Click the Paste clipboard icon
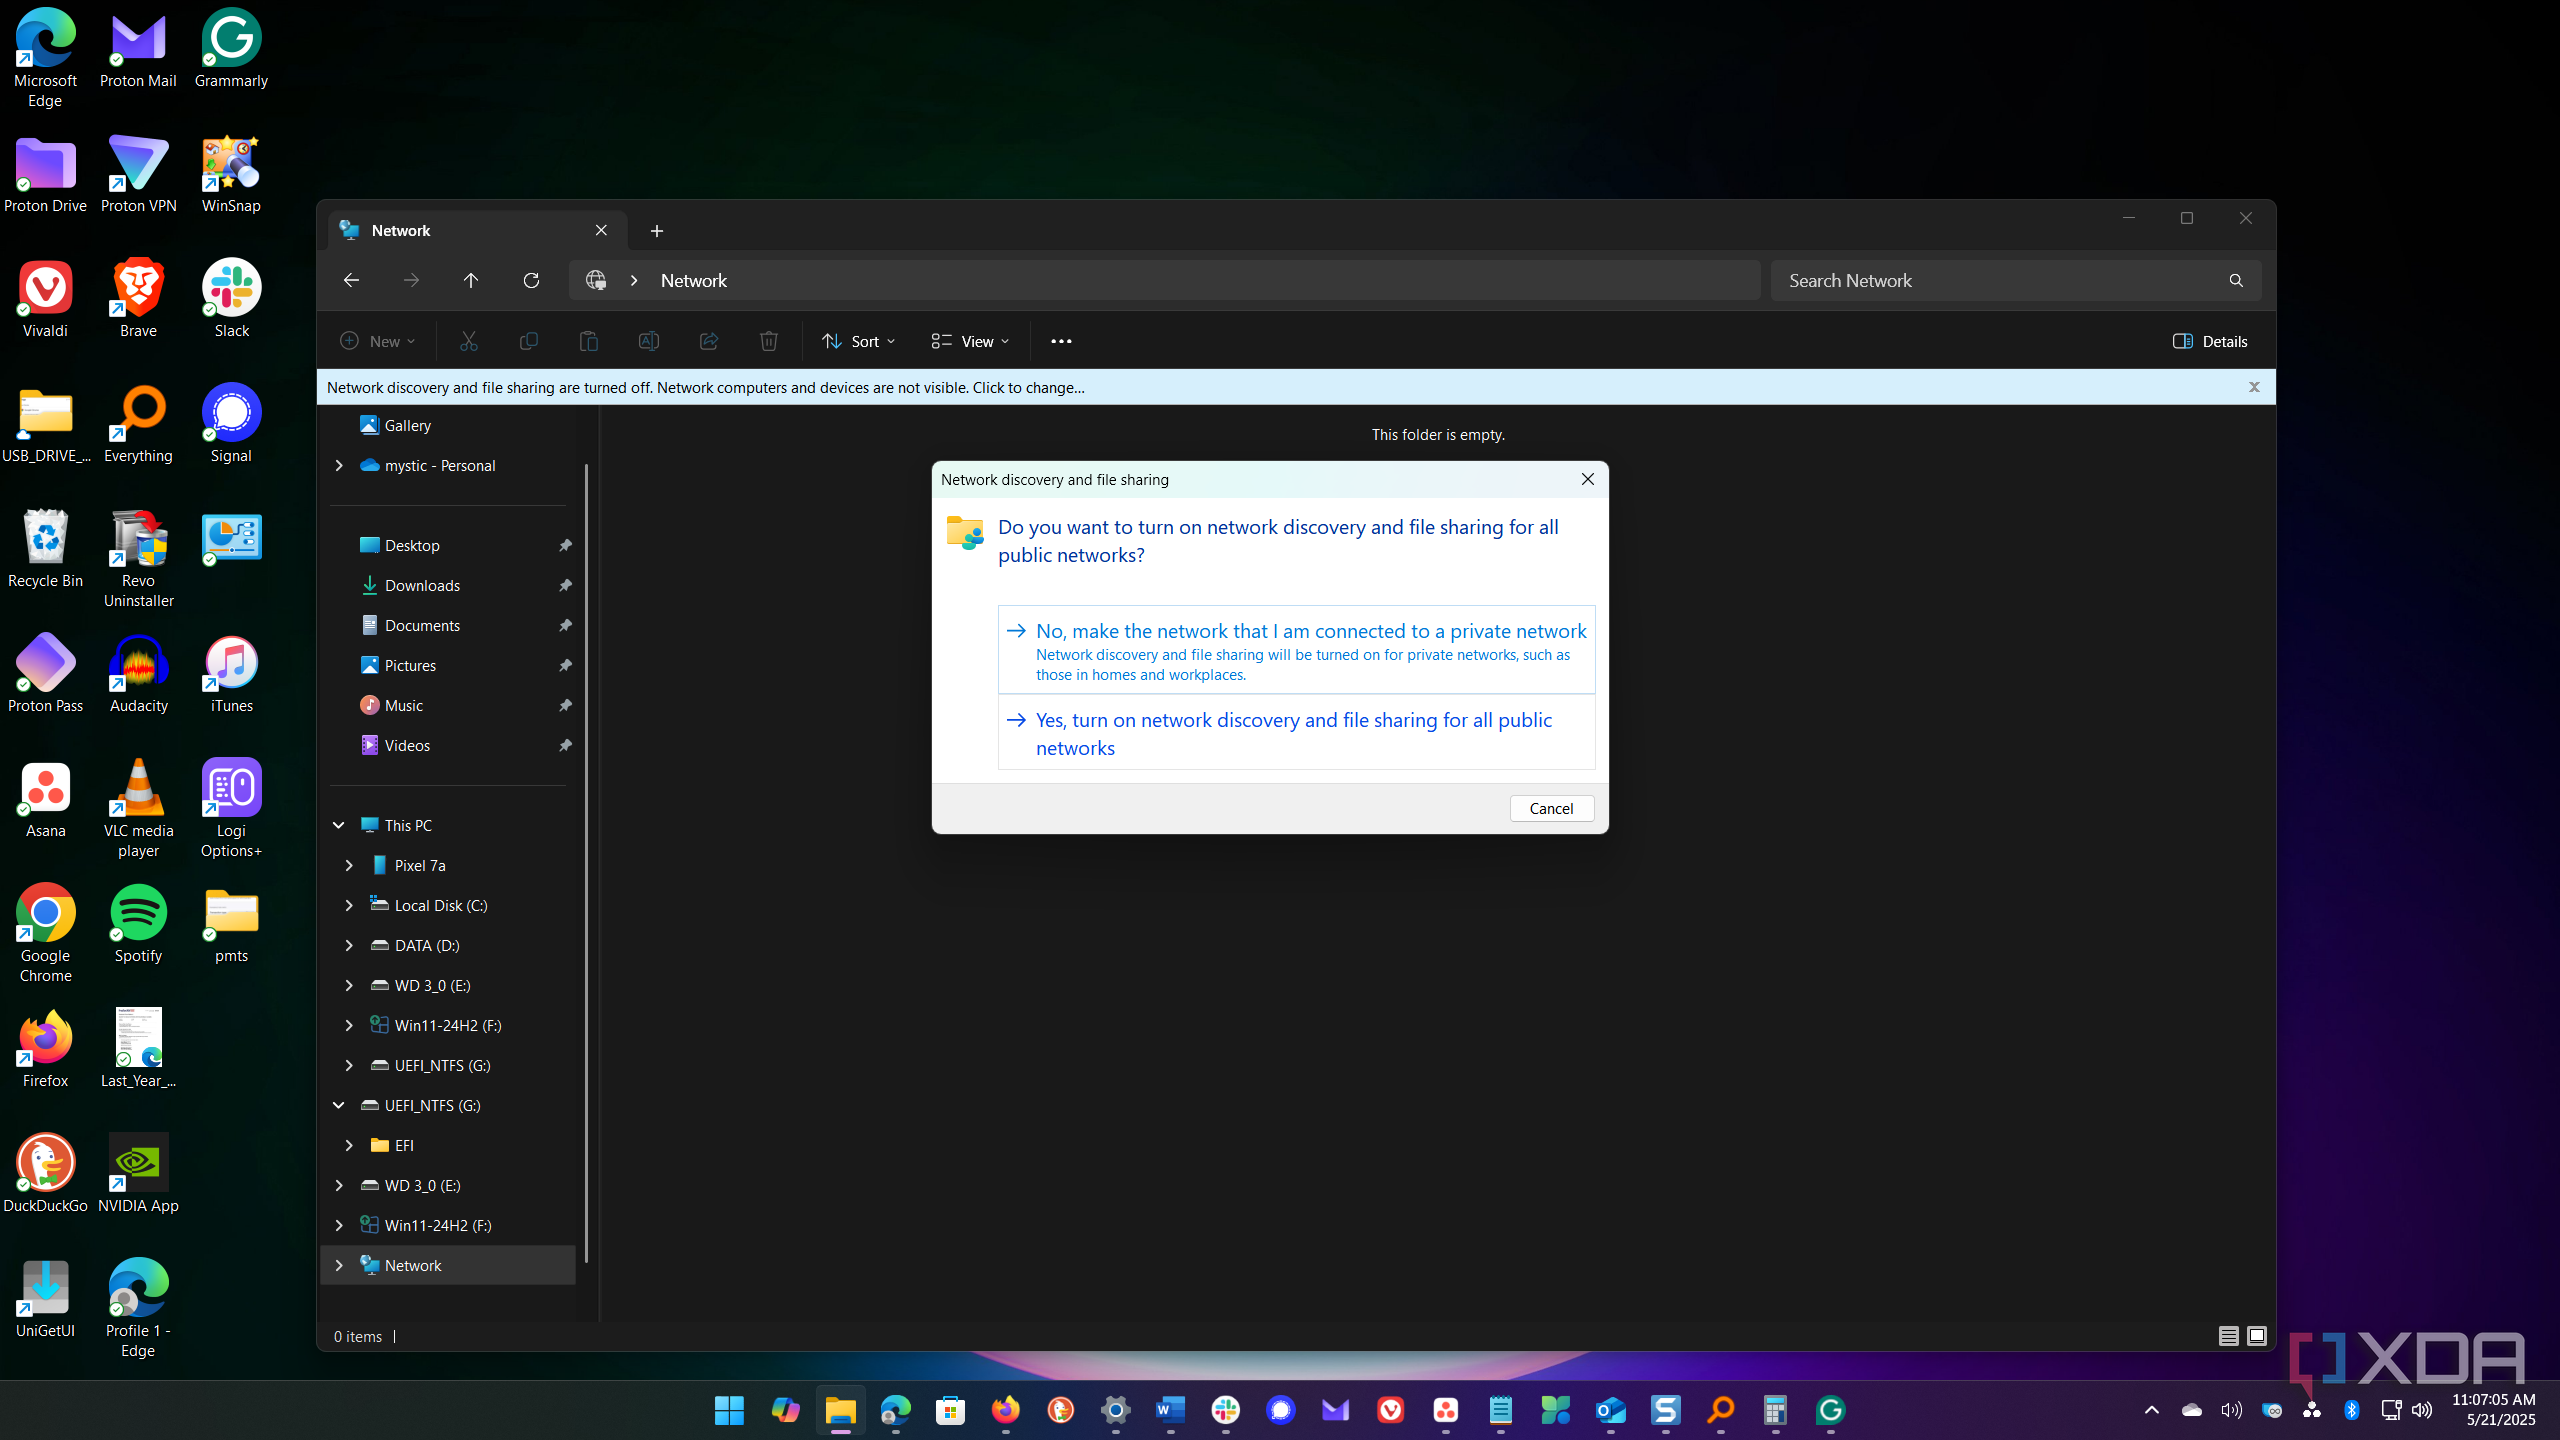This screenshot has height=1440, width=2560. 588,341
